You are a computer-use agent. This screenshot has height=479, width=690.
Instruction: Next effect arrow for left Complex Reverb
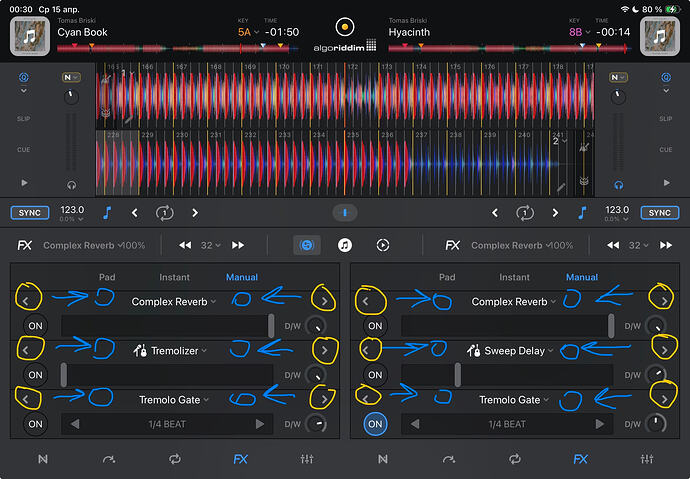tap(324, 301)
